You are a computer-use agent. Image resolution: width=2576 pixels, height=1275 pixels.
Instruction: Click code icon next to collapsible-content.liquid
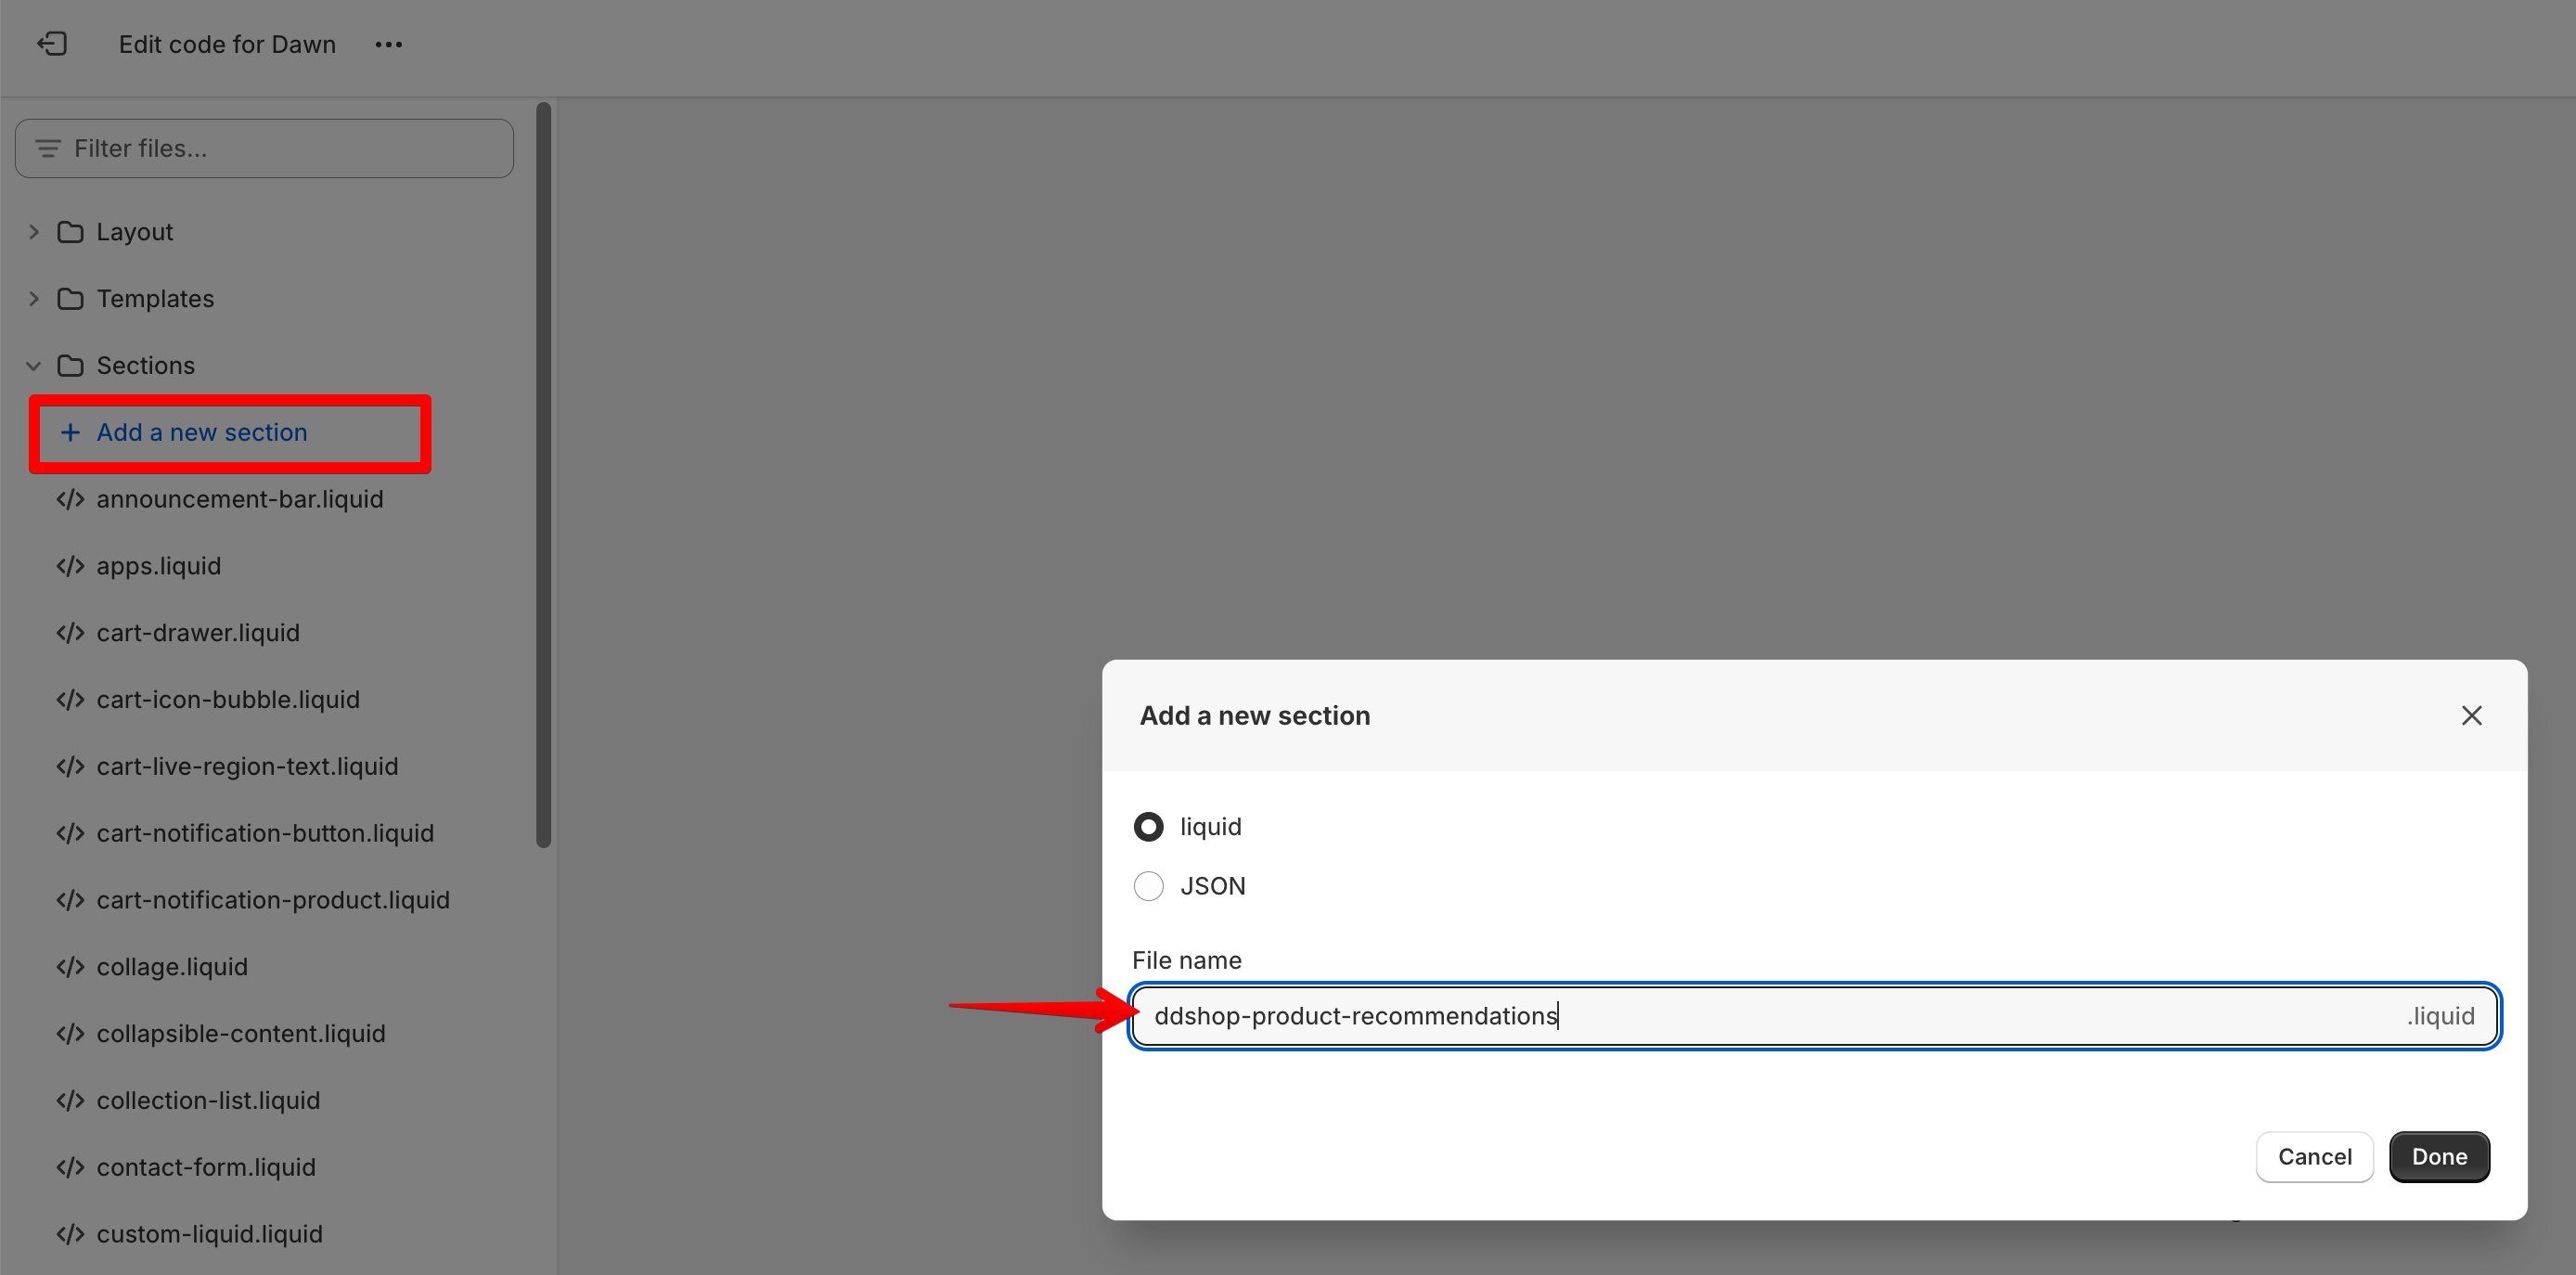(70, 1034)
